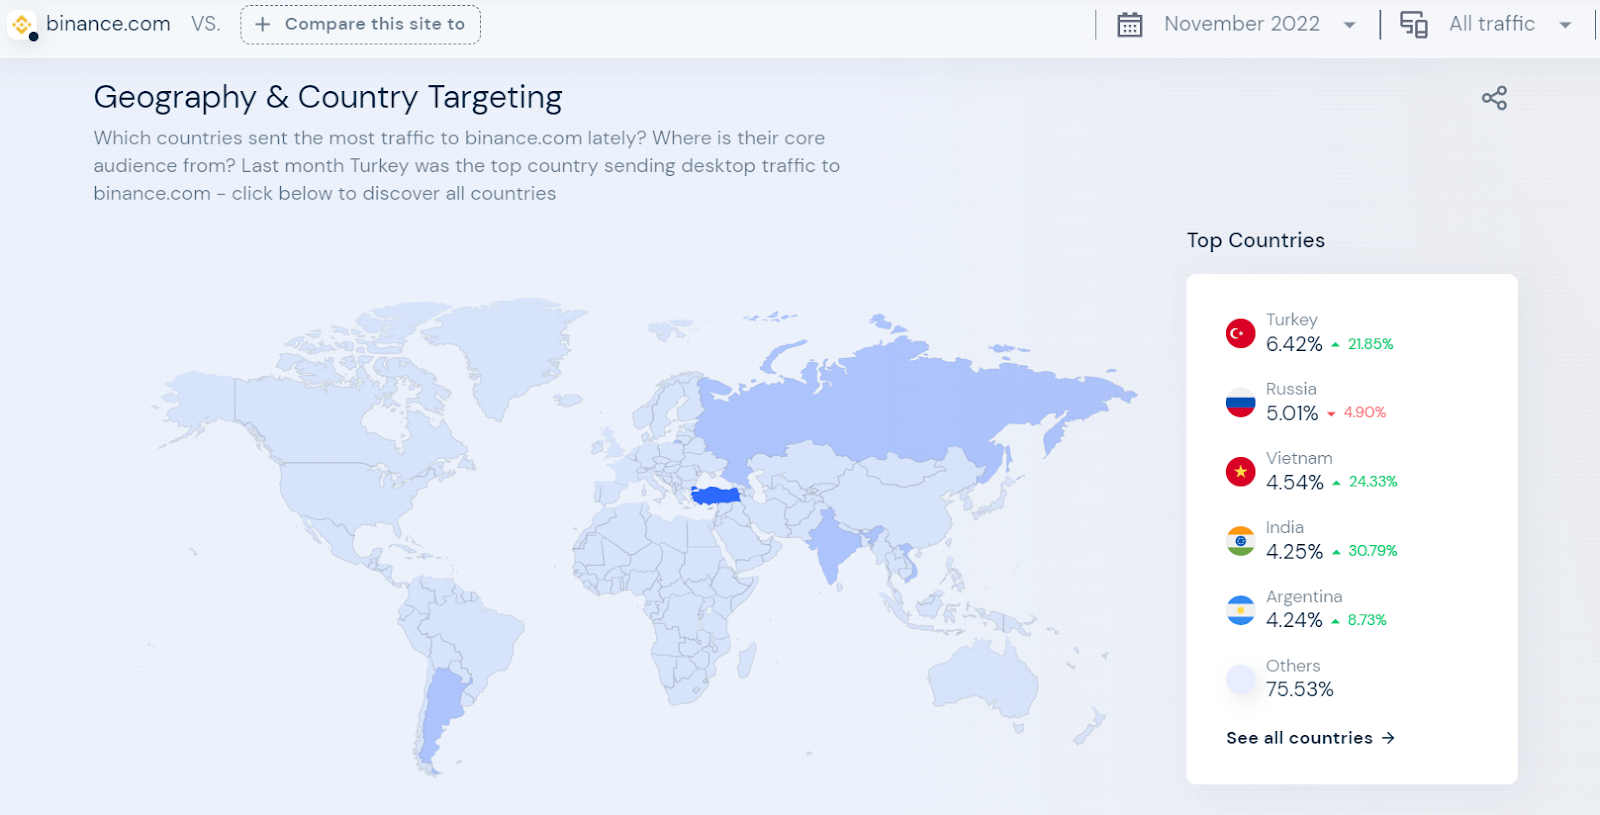This screenshot has height=815, width=1600.
Task: Click the Argentina flag icon
Action: (x=1240, y=610)
